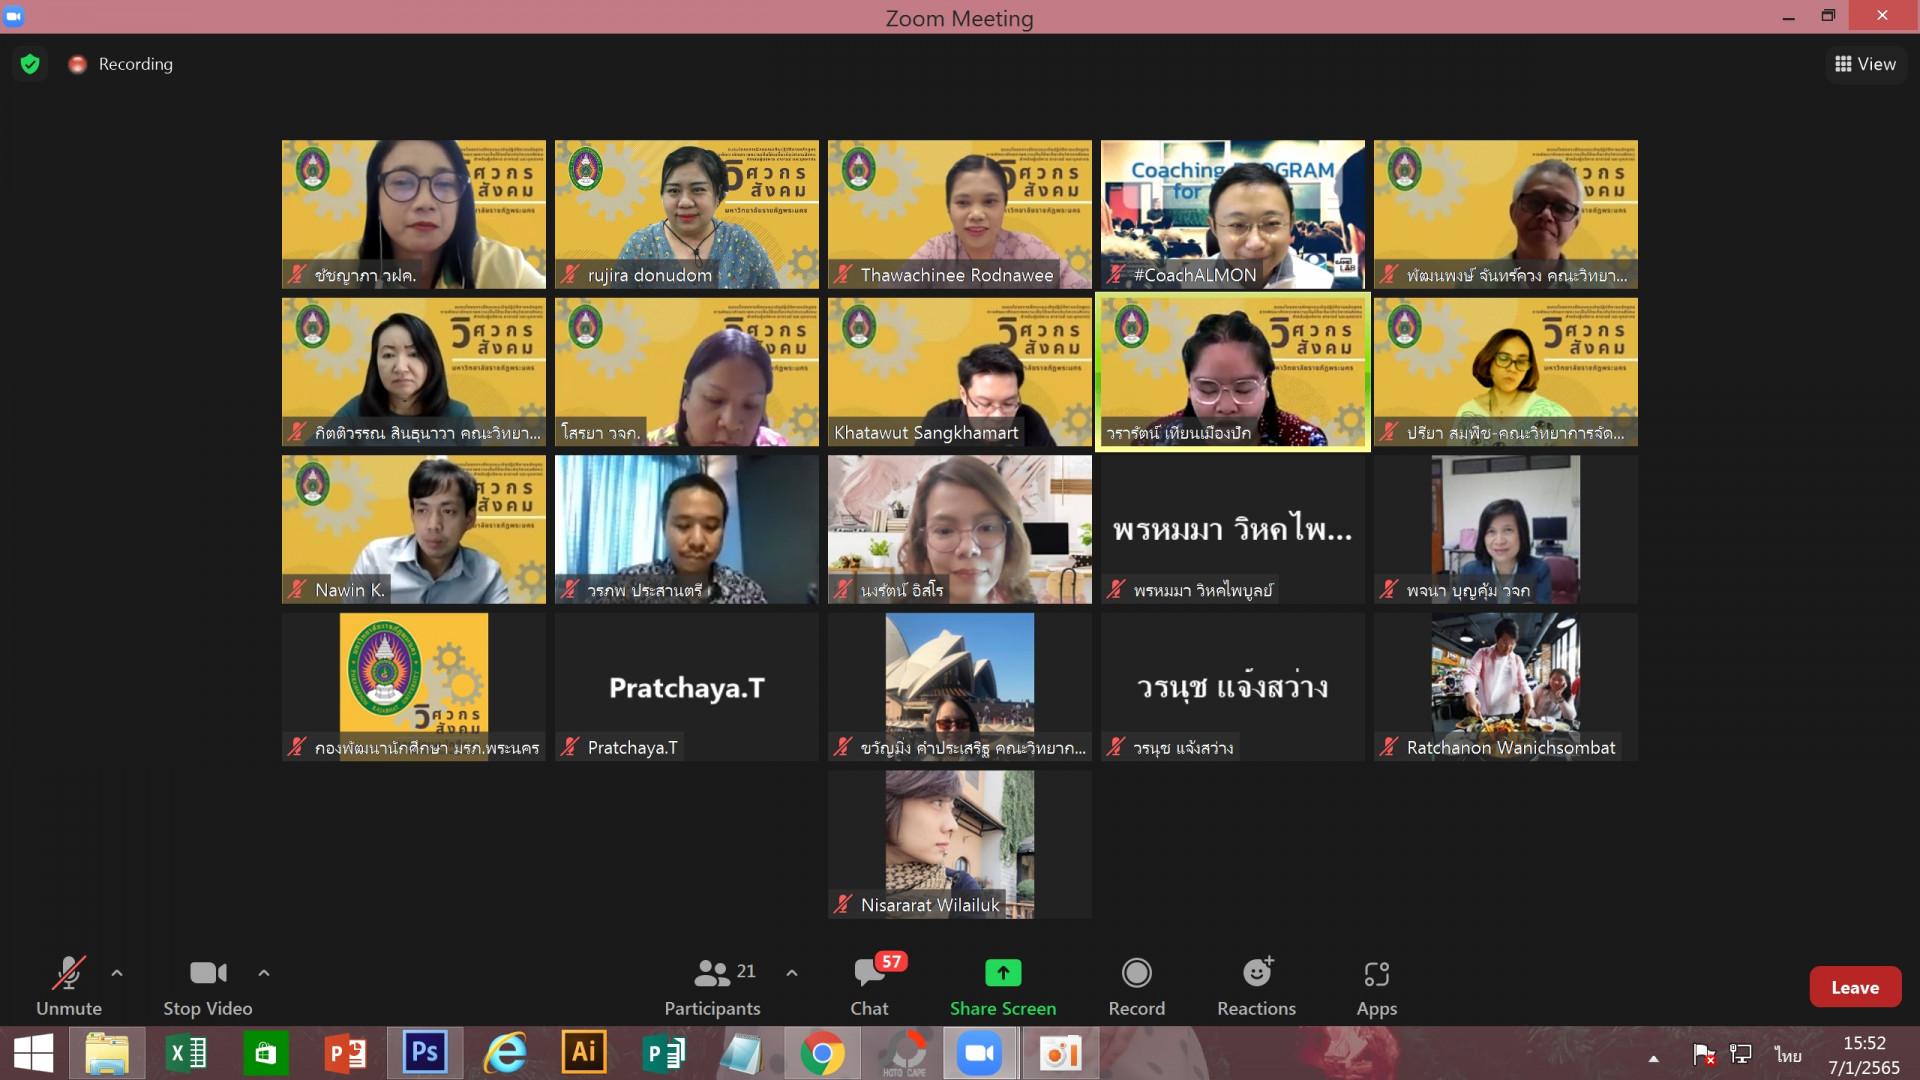This screenshot has width=1920, height=1080.
Task: Click the green Share Screen icon
Action: click(x=1003, y=973)
